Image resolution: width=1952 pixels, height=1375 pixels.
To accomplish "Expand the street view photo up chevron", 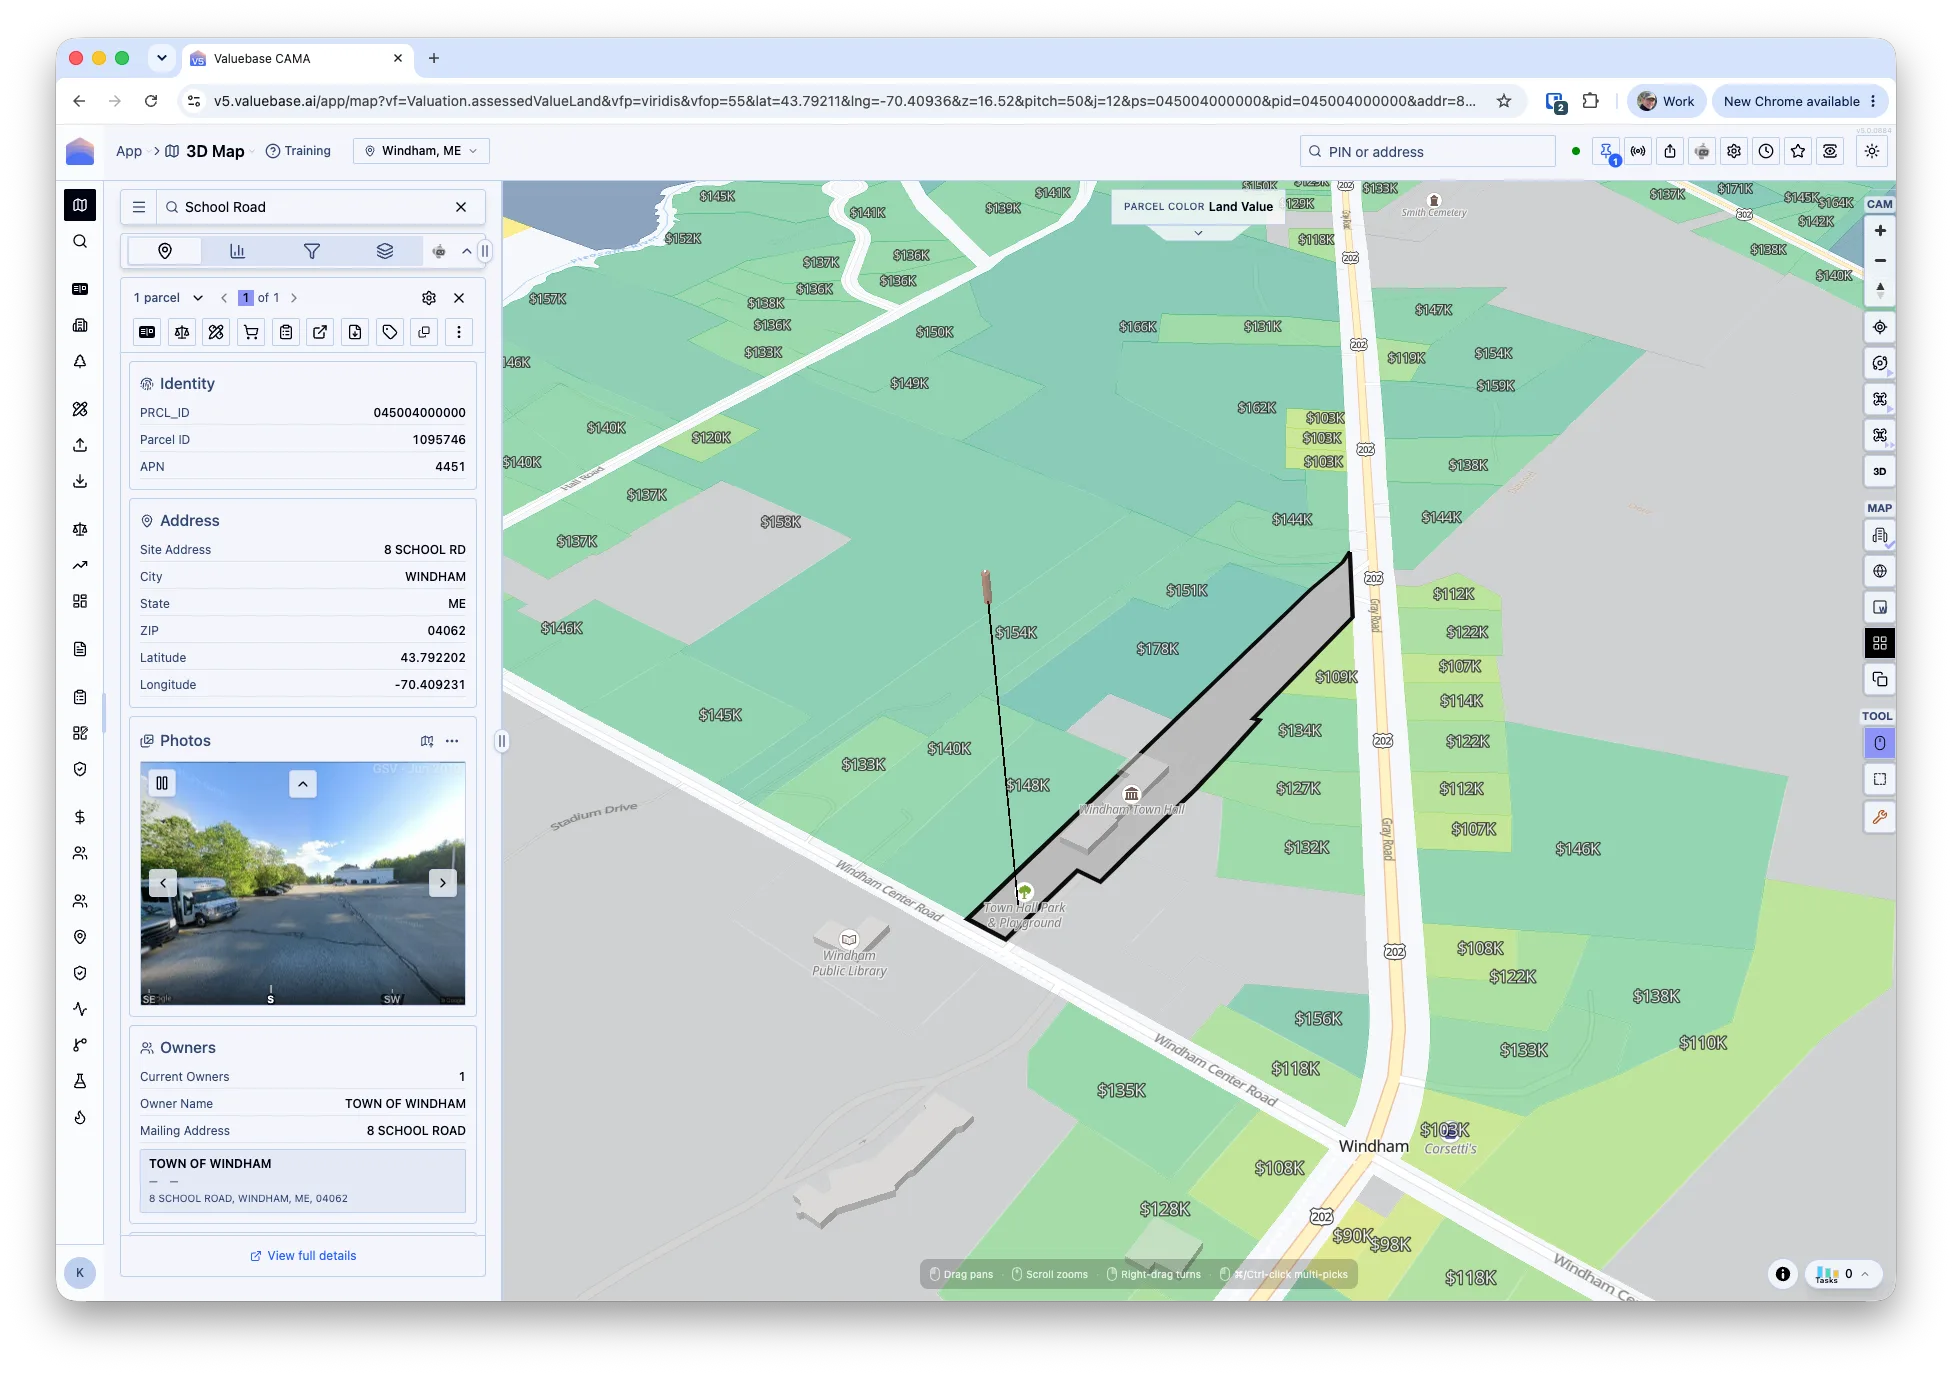I will [303, 783].
